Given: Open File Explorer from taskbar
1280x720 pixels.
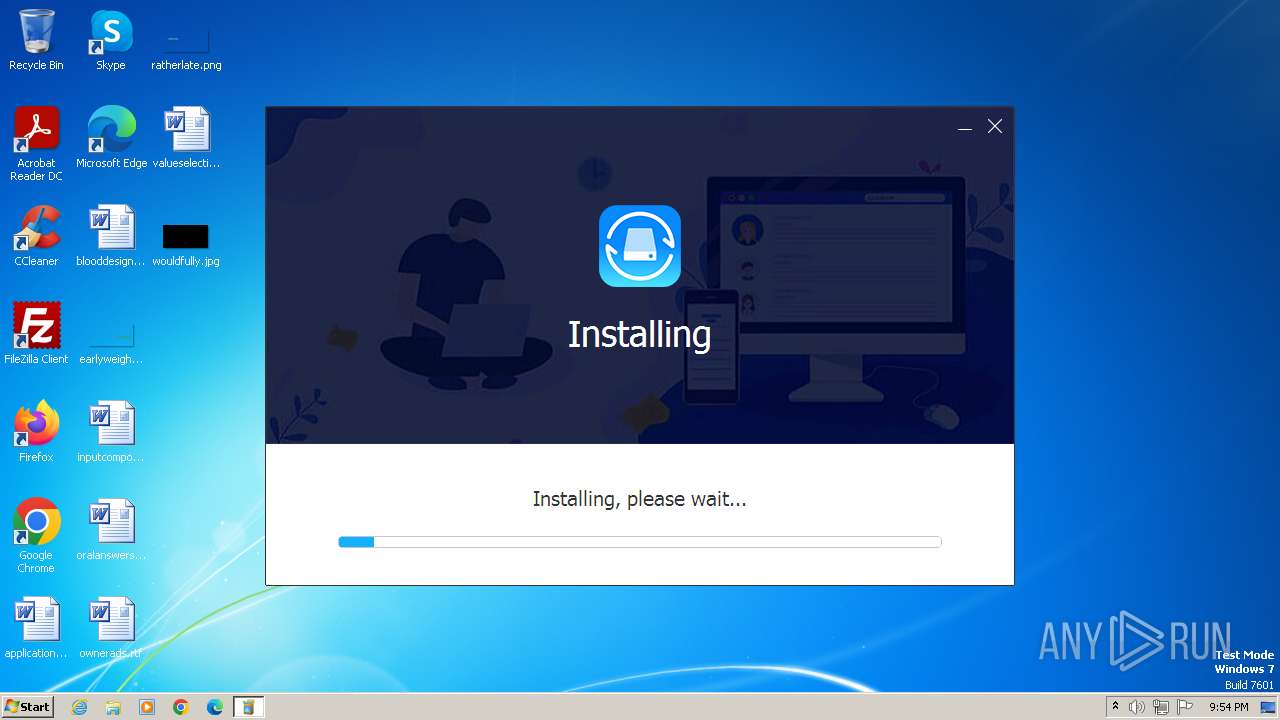Looking at the screenshot, I should (113, 707).
